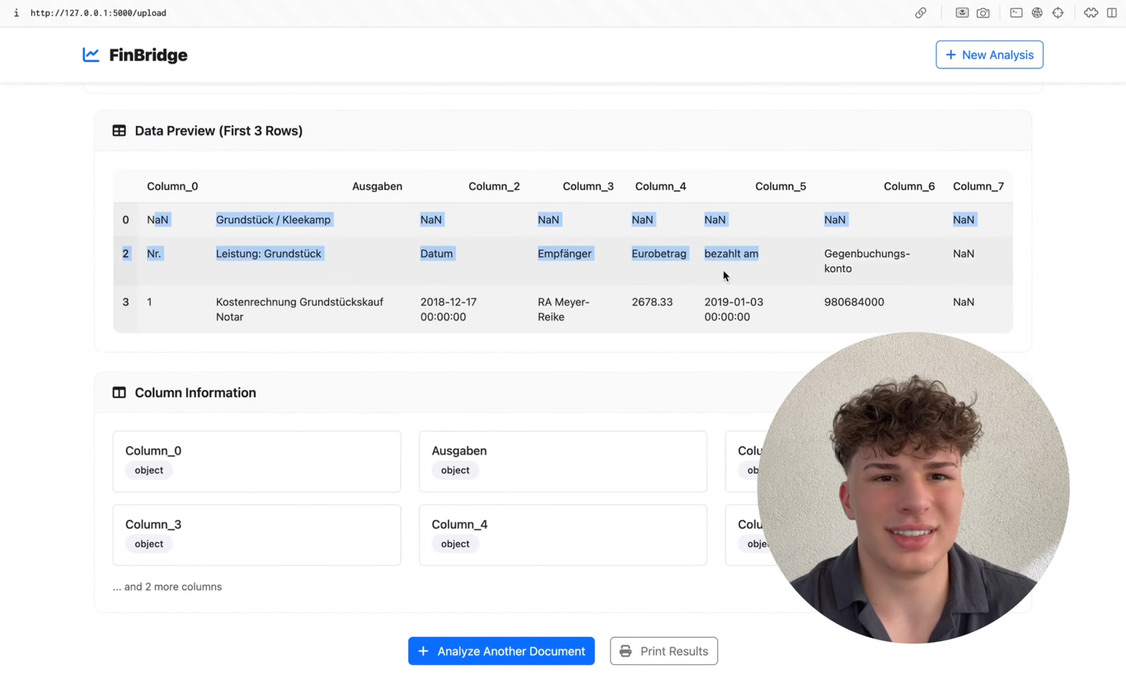This screenshot has height=697, width=1126.
Task: Select the Column_0 info card
Action: pyautogui.click(x=256, y=461)
